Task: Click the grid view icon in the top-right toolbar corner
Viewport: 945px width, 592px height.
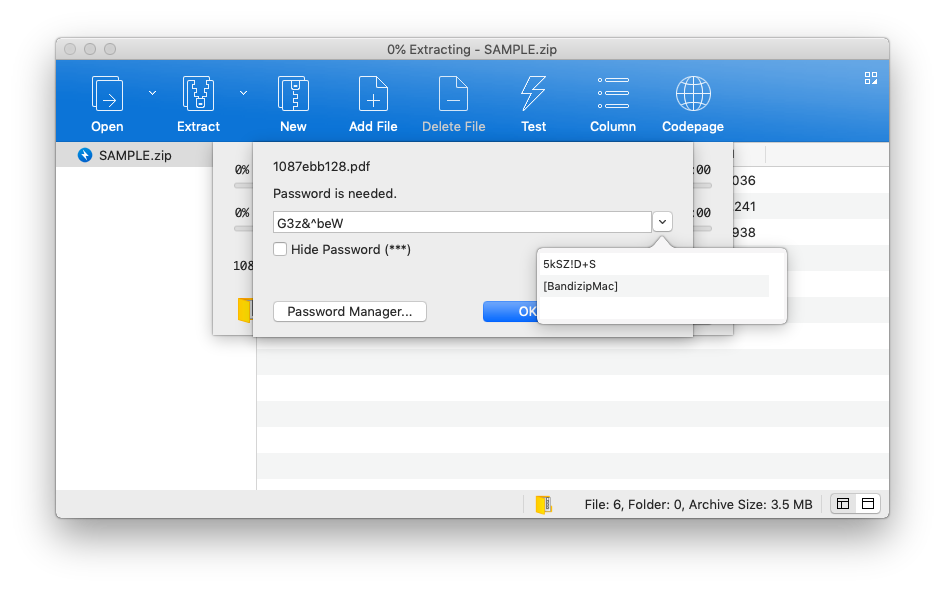Action: click(871, 78)
